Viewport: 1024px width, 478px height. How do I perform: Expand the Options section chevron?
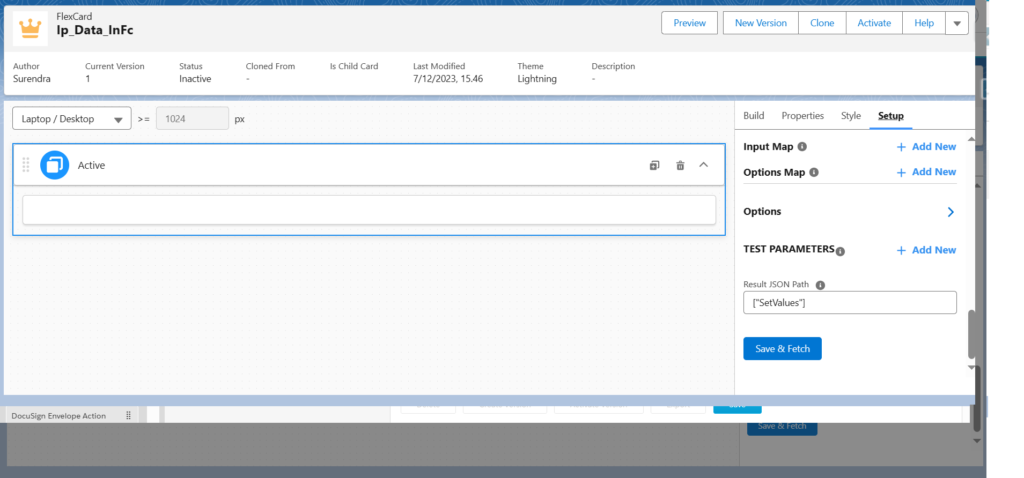tap(951, 212)
